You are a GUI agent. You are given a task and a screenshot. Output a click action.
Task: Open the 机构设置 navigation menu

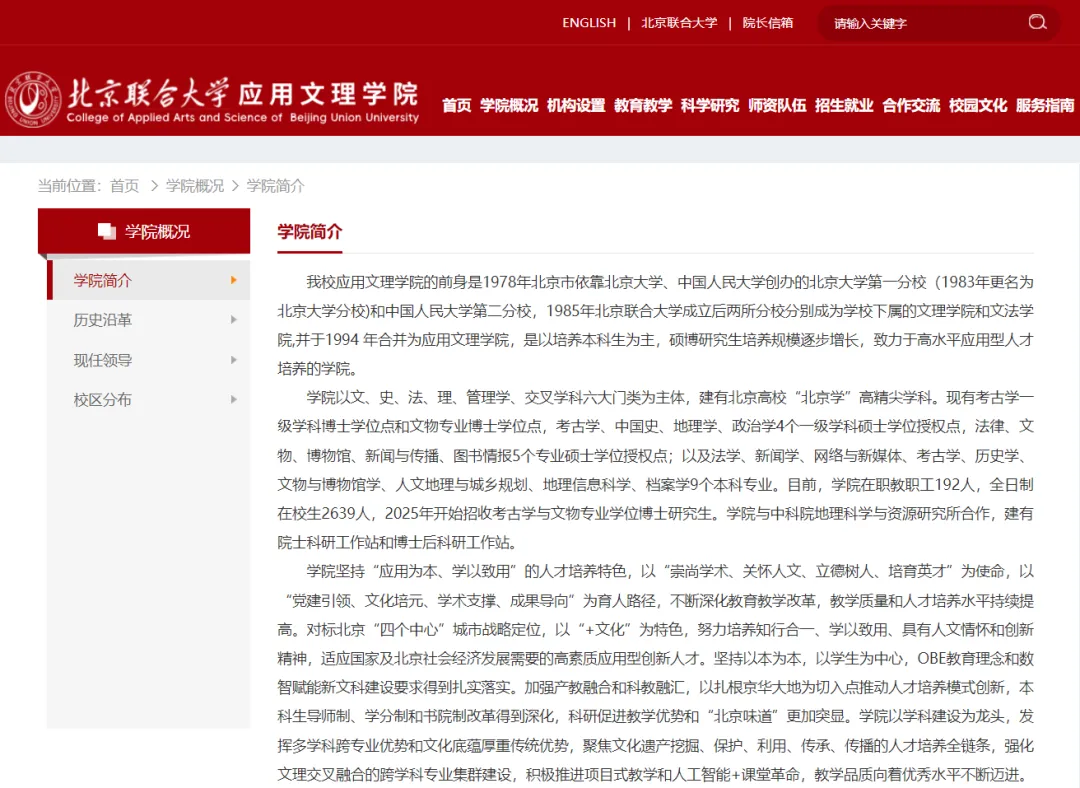(576, 105)
